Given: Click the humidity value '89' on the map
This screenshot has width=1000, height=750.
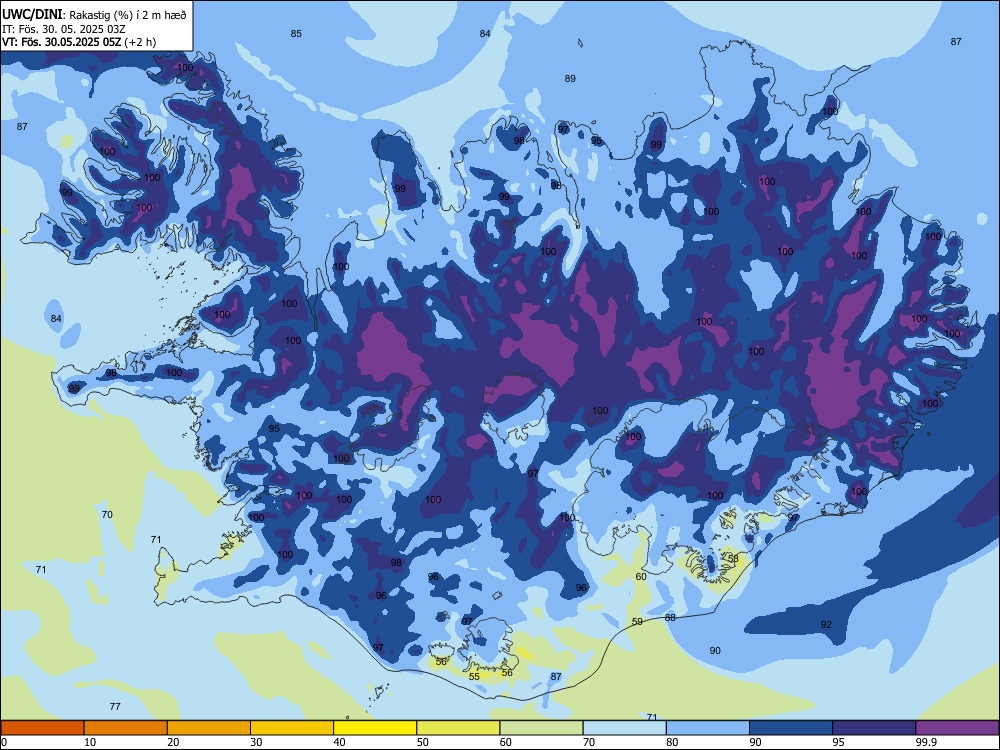Looking at the screenshot, I should pos(570,78).
